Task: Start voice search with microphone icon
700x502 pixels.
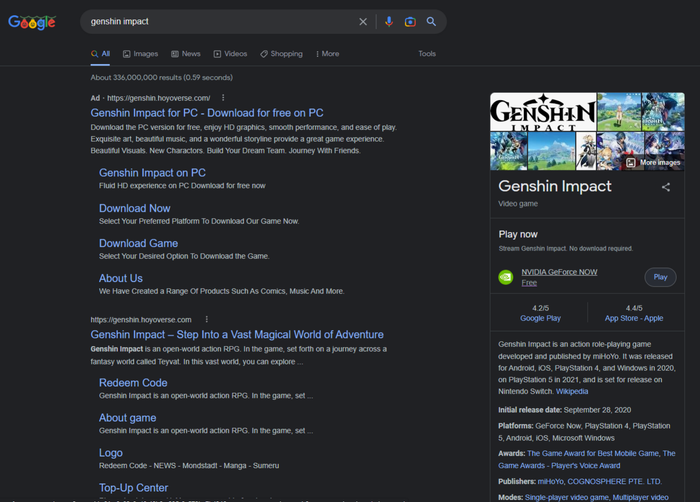Action: click(x=389, y=21)
